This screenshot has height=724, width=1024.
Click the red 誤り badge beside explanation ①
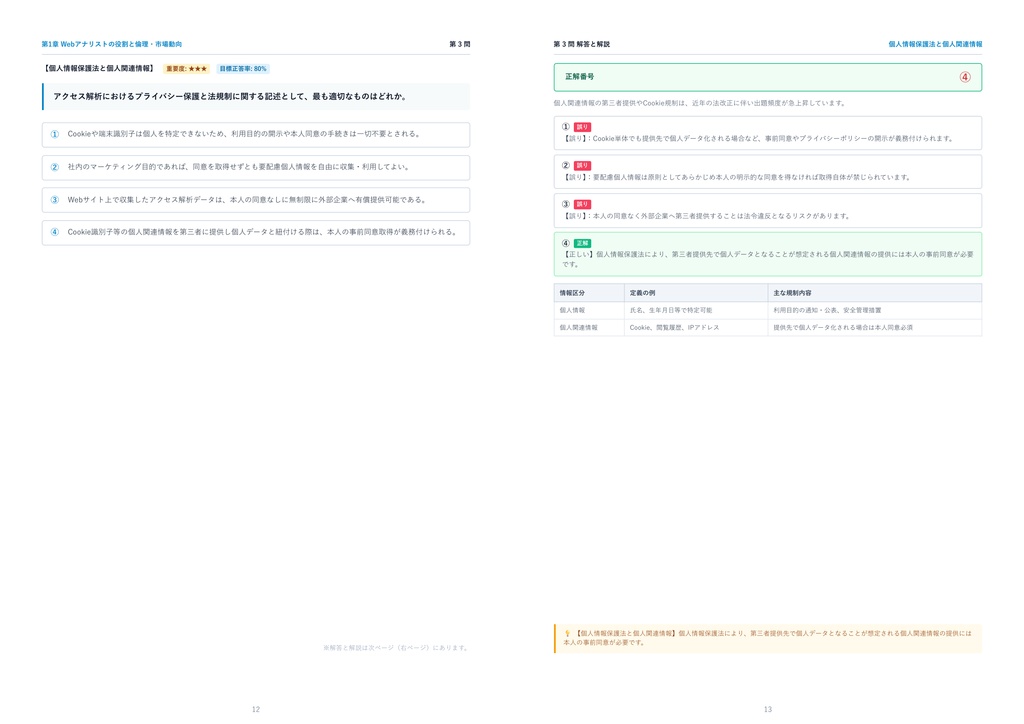[582, 127]
